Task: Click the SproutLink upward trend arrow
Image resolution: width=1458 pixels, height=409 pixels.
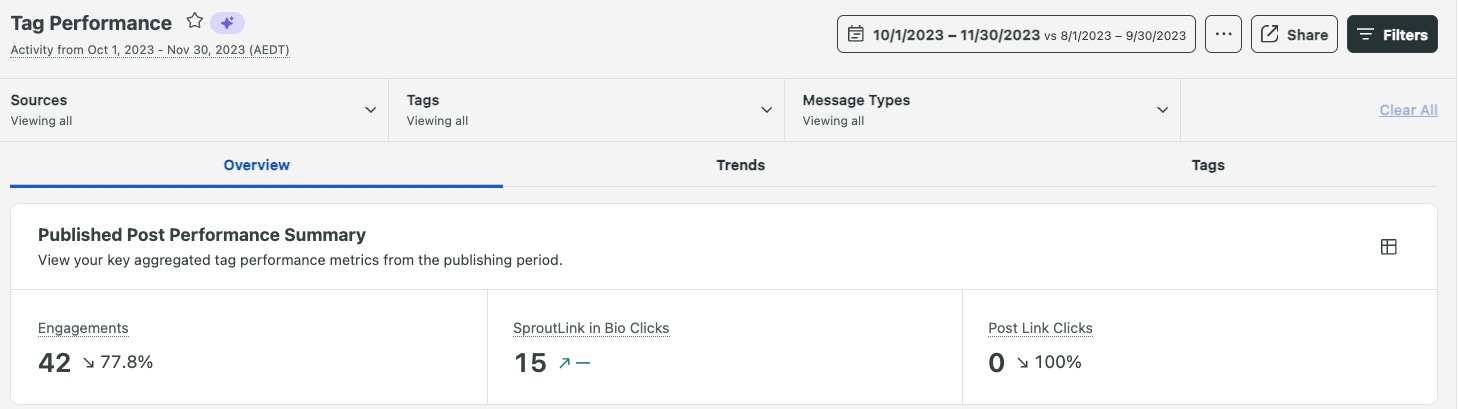Action: 564,363
